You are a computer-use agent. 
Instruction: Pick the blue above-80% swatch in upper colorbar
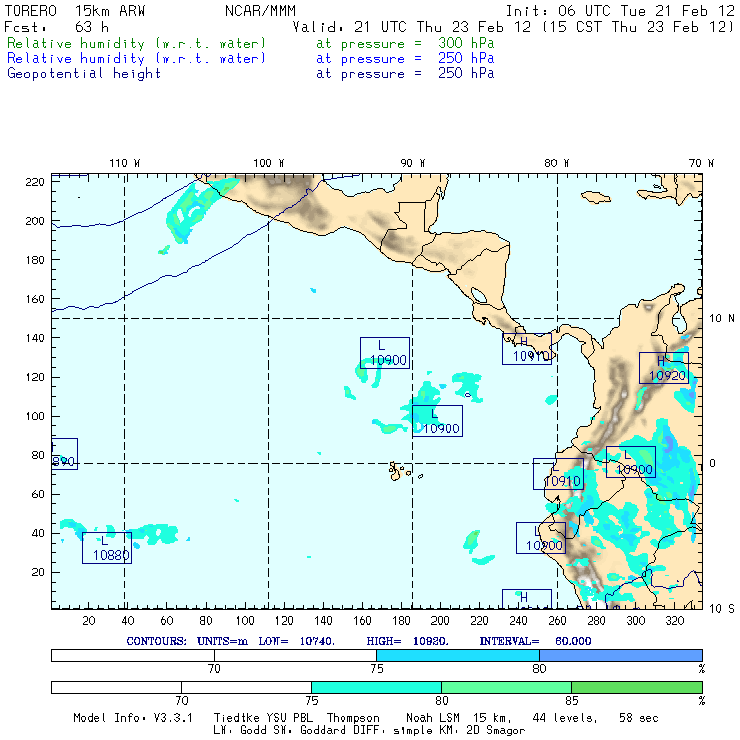point(621,655)
